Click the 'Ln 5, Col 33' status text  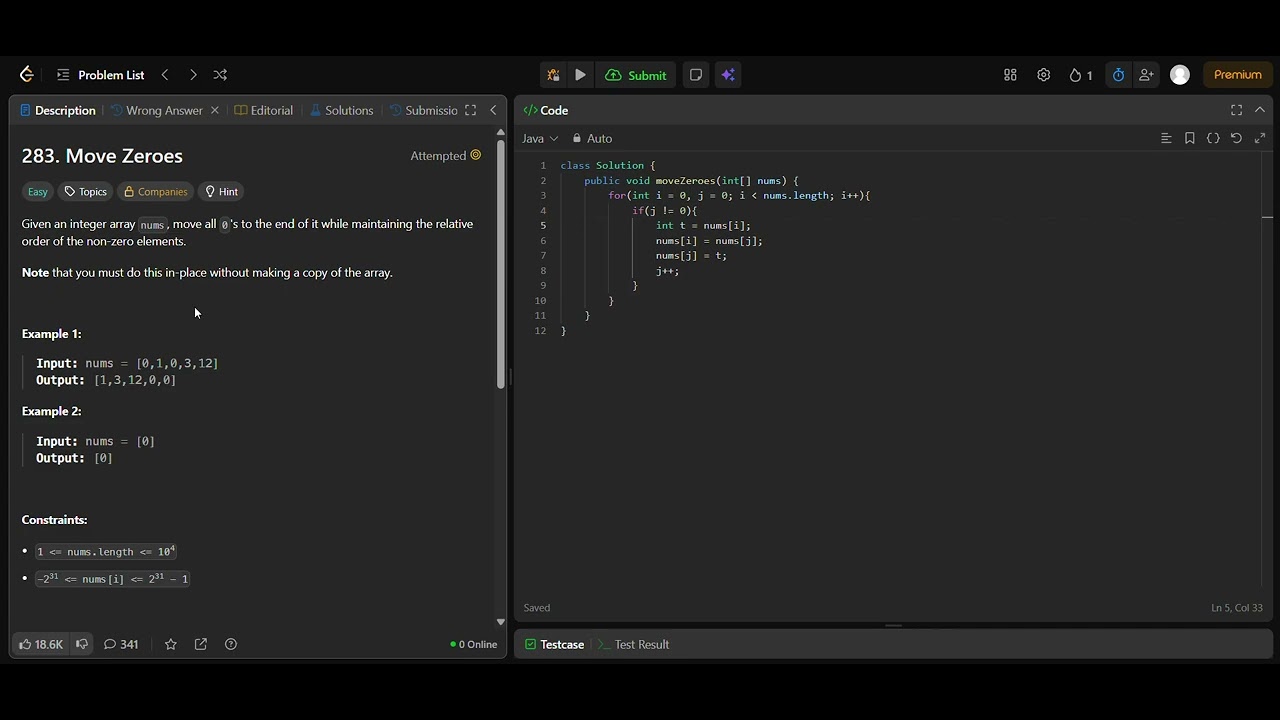(x=1237, y=608)
